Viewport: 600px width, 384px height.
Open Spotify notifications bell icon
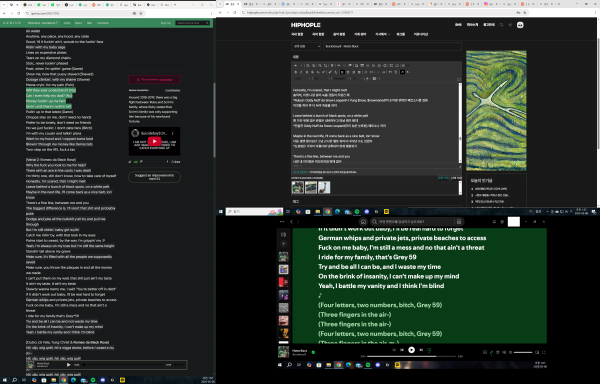tap(494, 221)
